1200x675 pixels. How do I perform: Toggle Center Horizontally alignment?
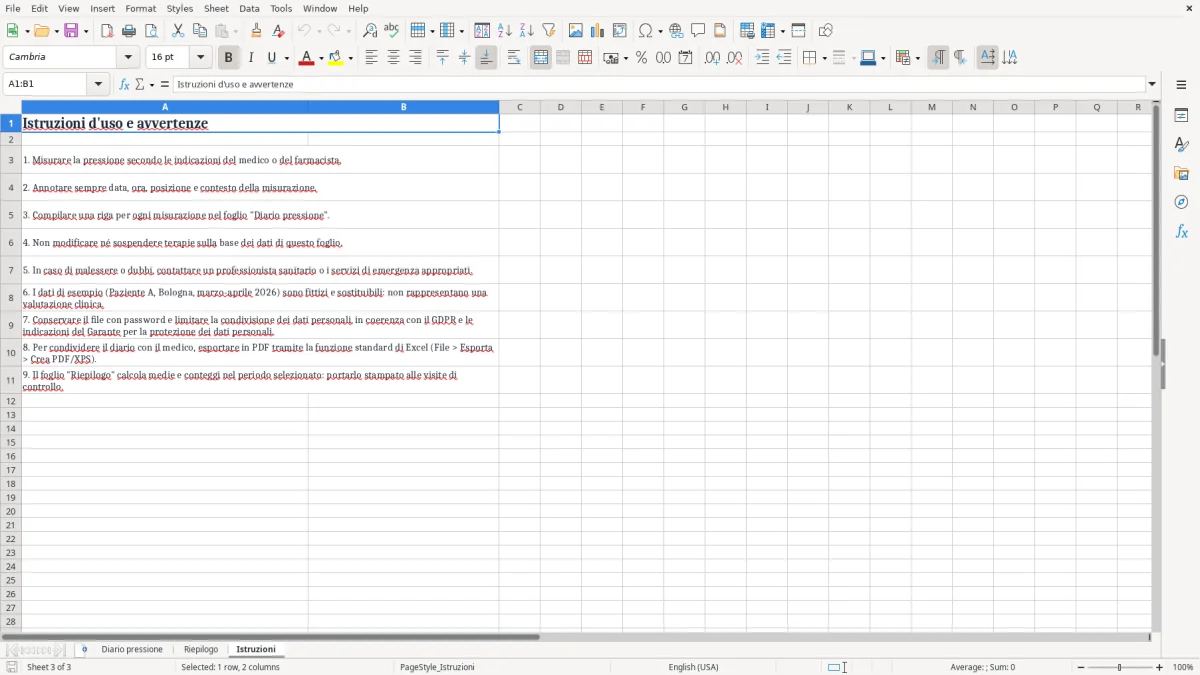(x=393, y=58)
